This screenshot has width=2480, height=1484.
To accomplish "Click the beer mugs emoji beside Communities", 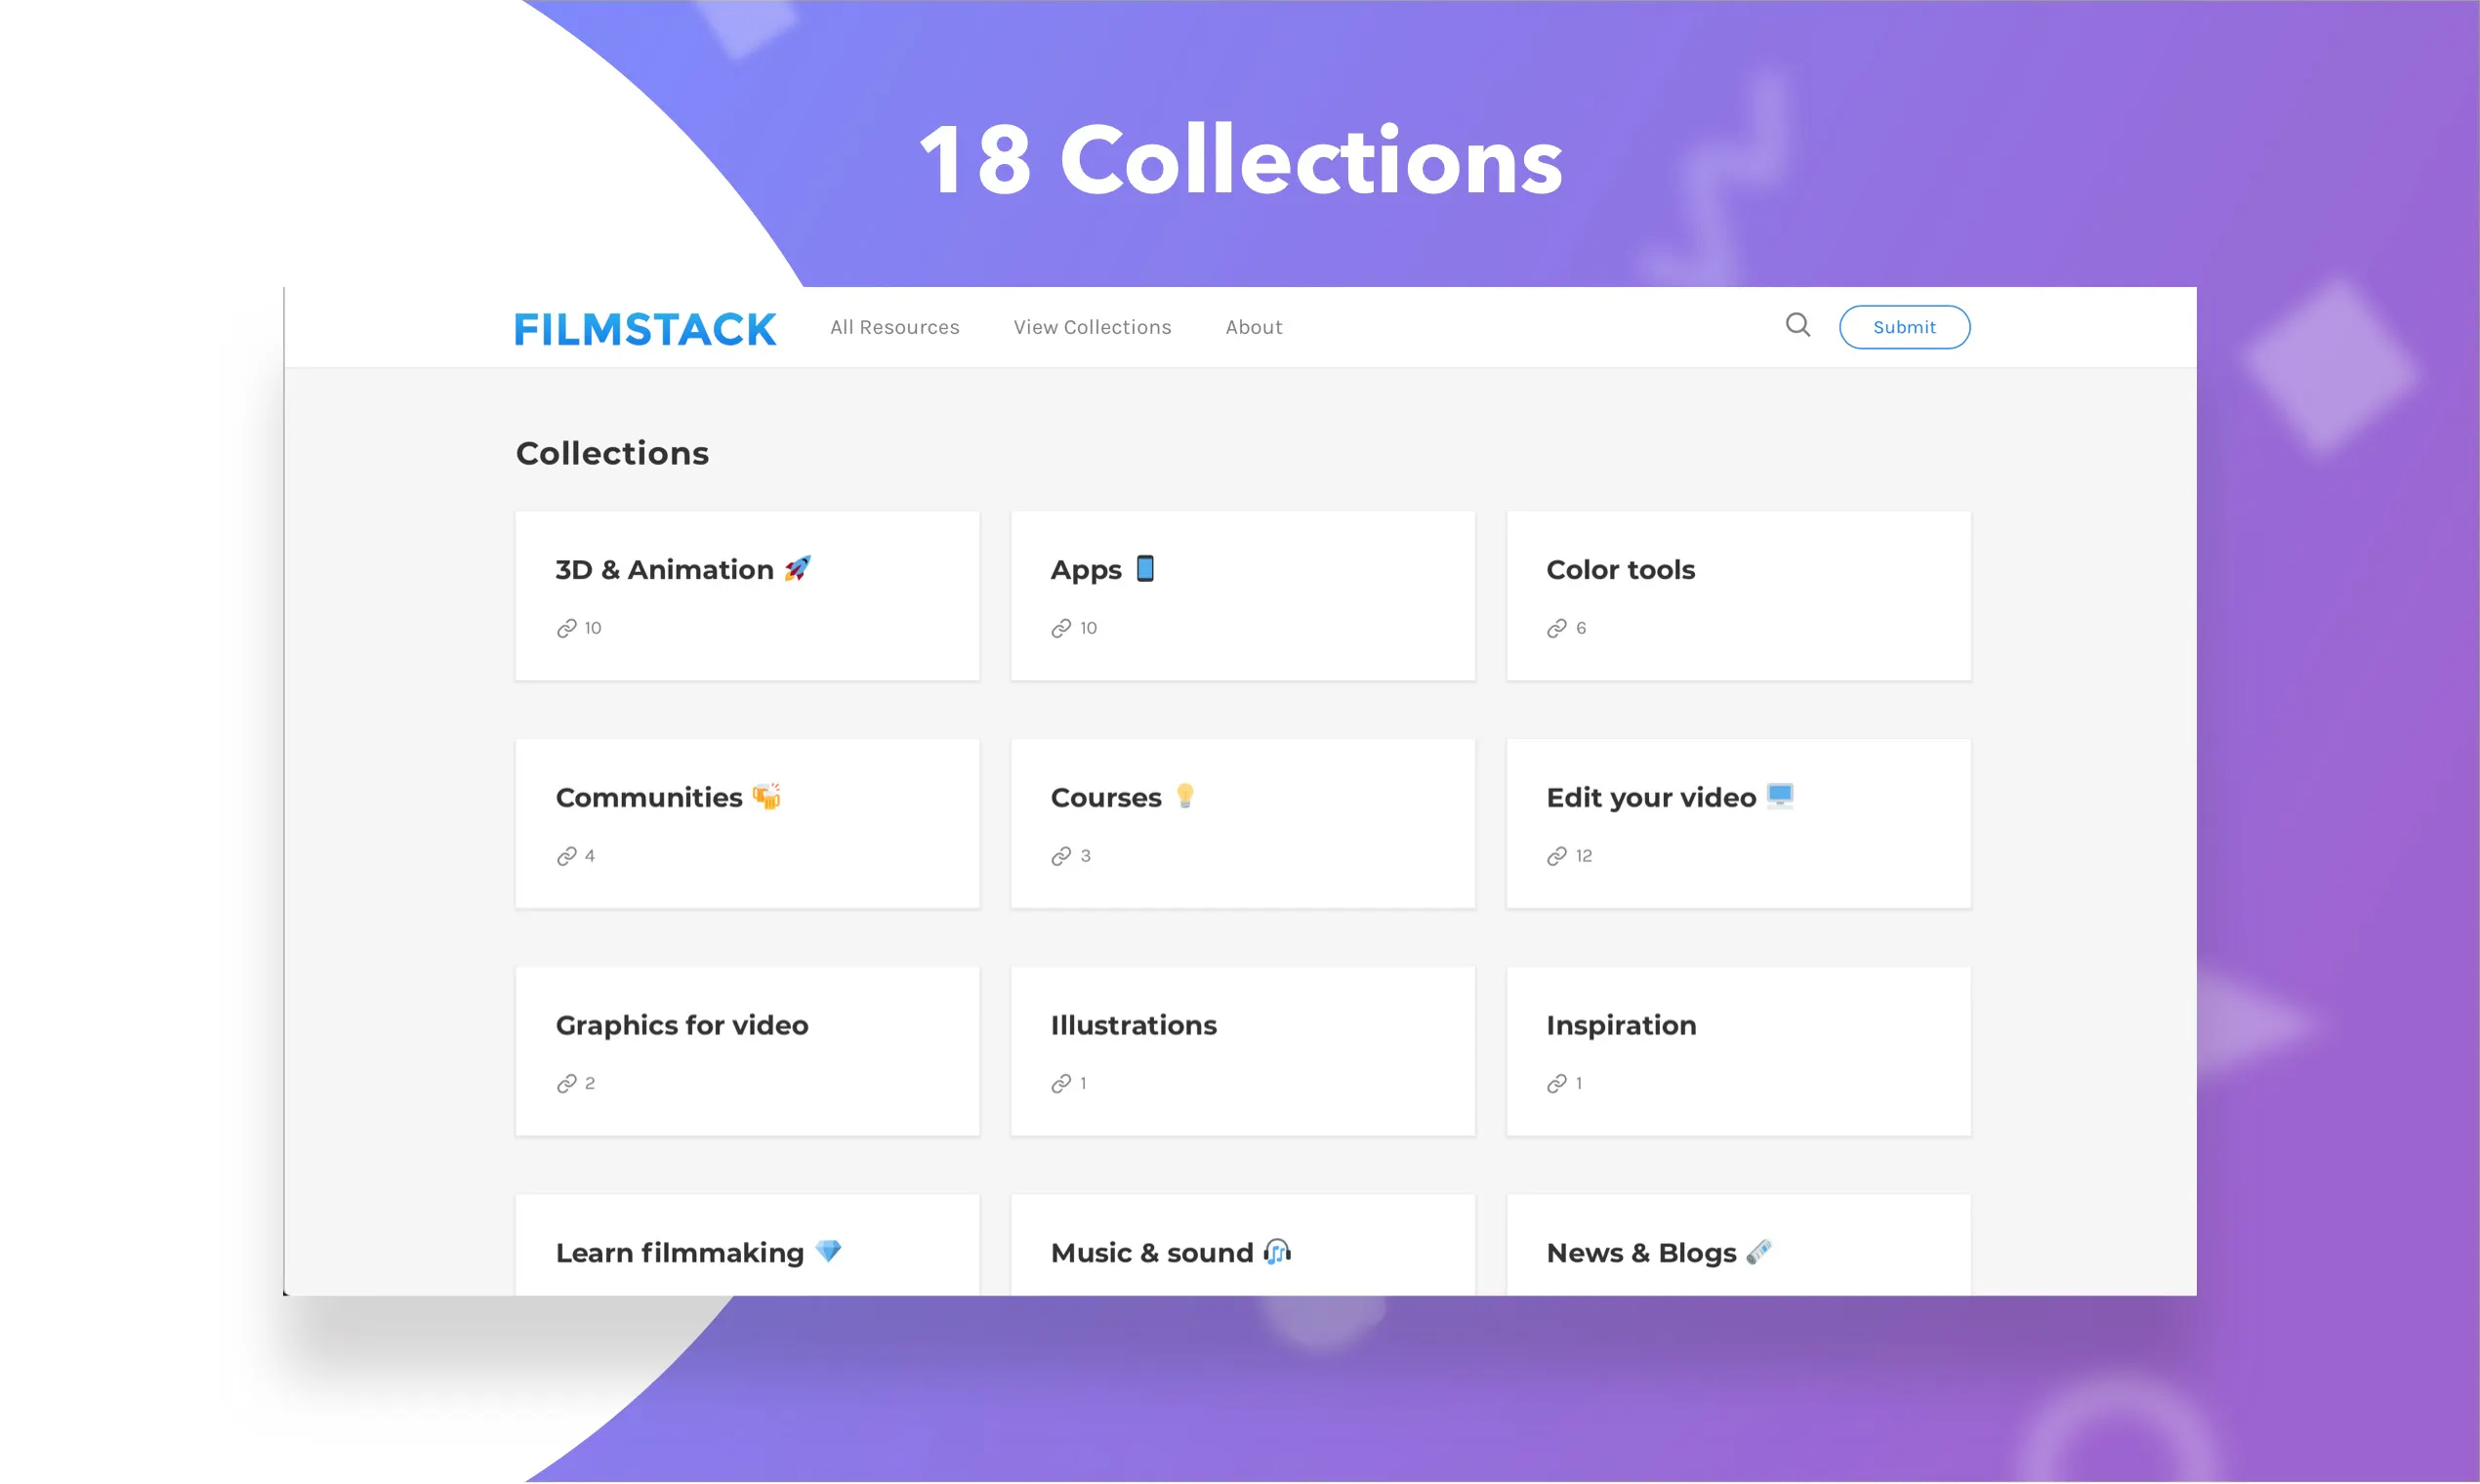I will point(767,796).
